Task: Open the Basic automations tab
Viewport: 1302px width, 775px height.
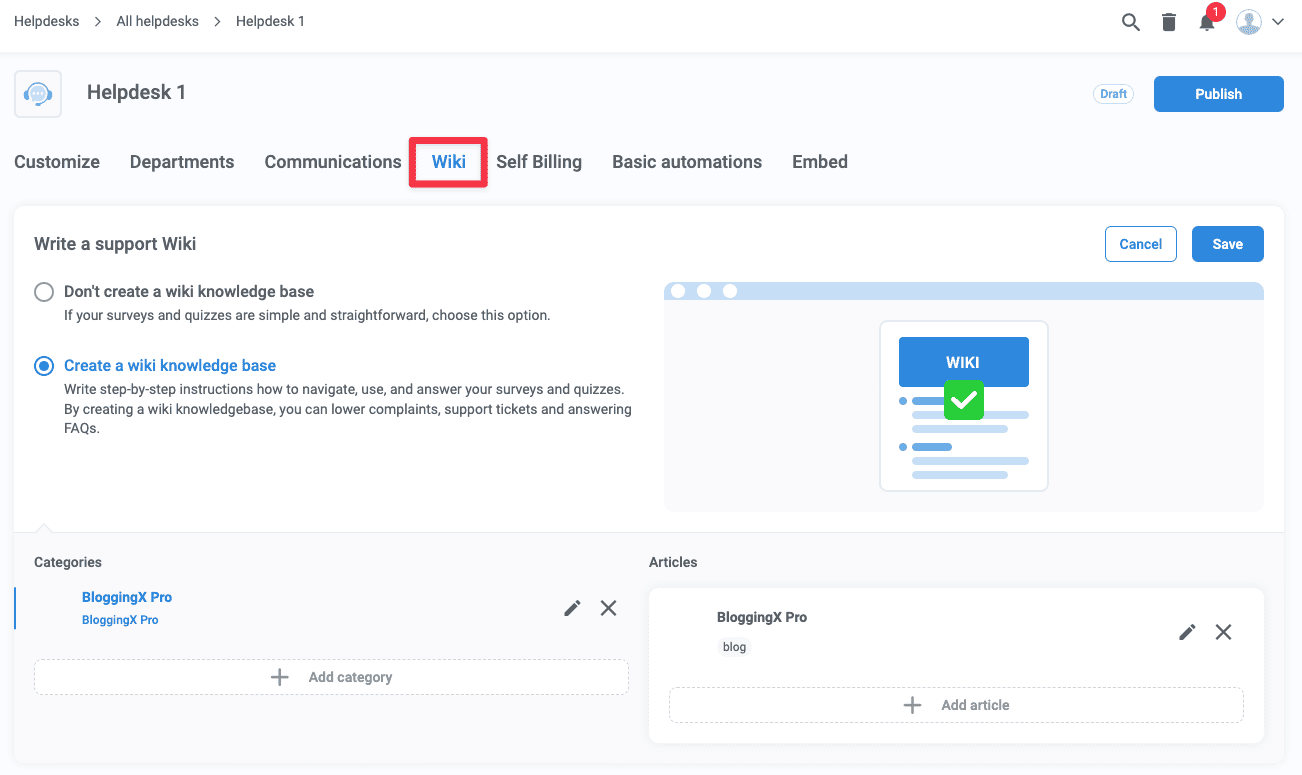Action: pyautogui.click(x=687, y=162)
